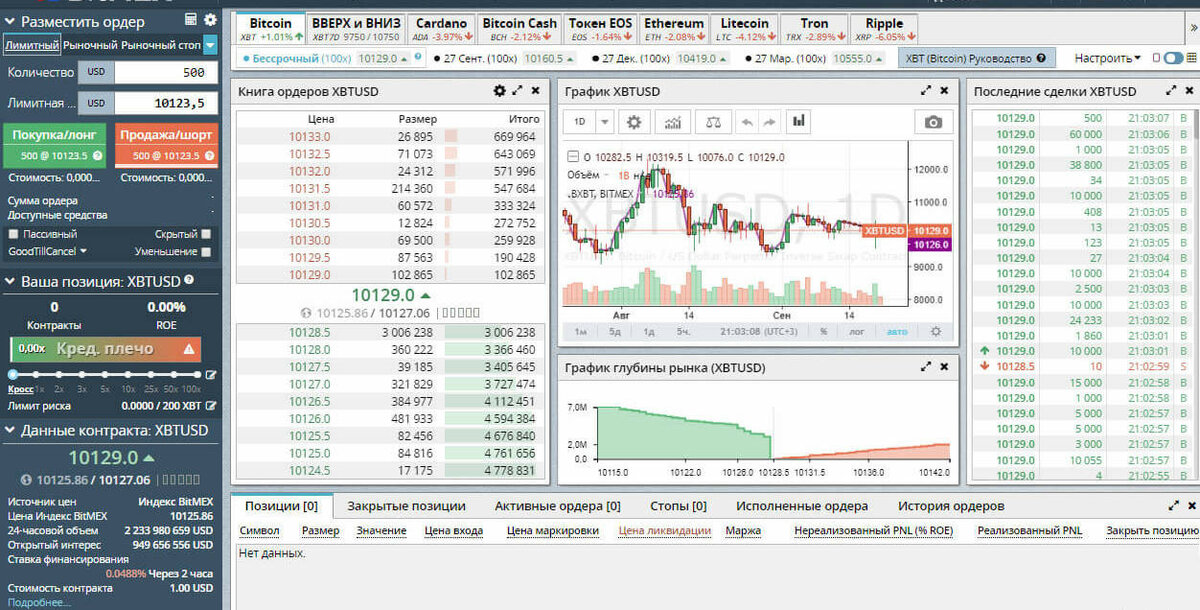Open order type dropdown arrow
The height and width of the screenshot is (610, 1200).
click(x=210, y=45)
